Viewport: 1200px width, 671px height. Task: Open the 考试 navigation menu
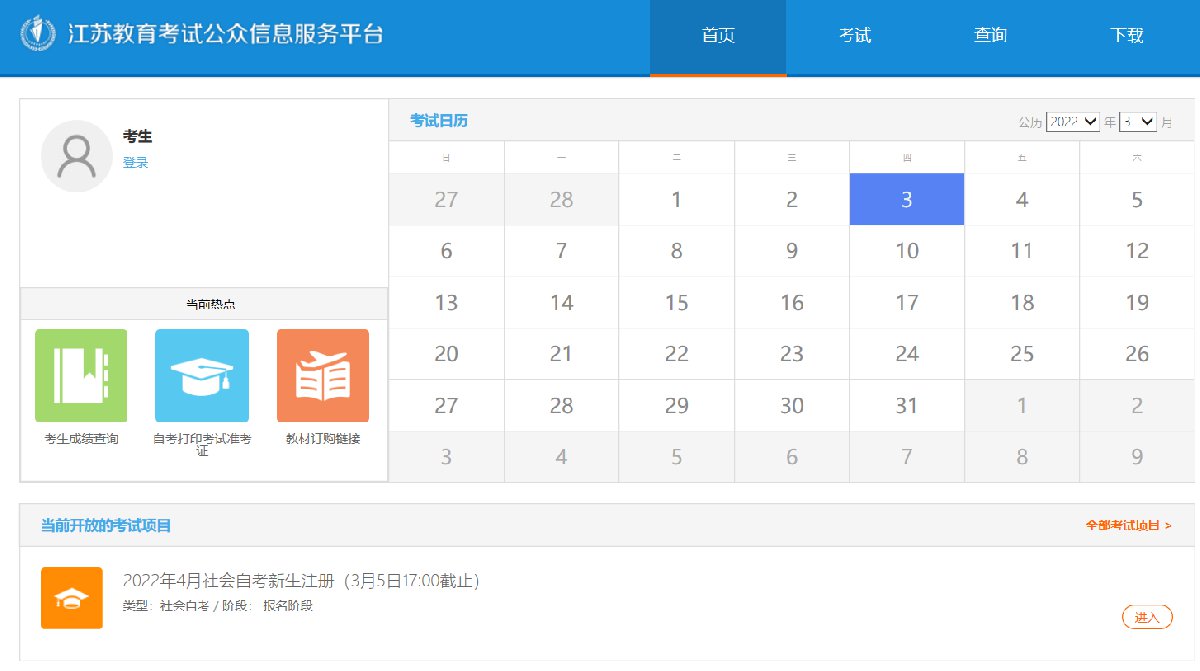(855, 36)
